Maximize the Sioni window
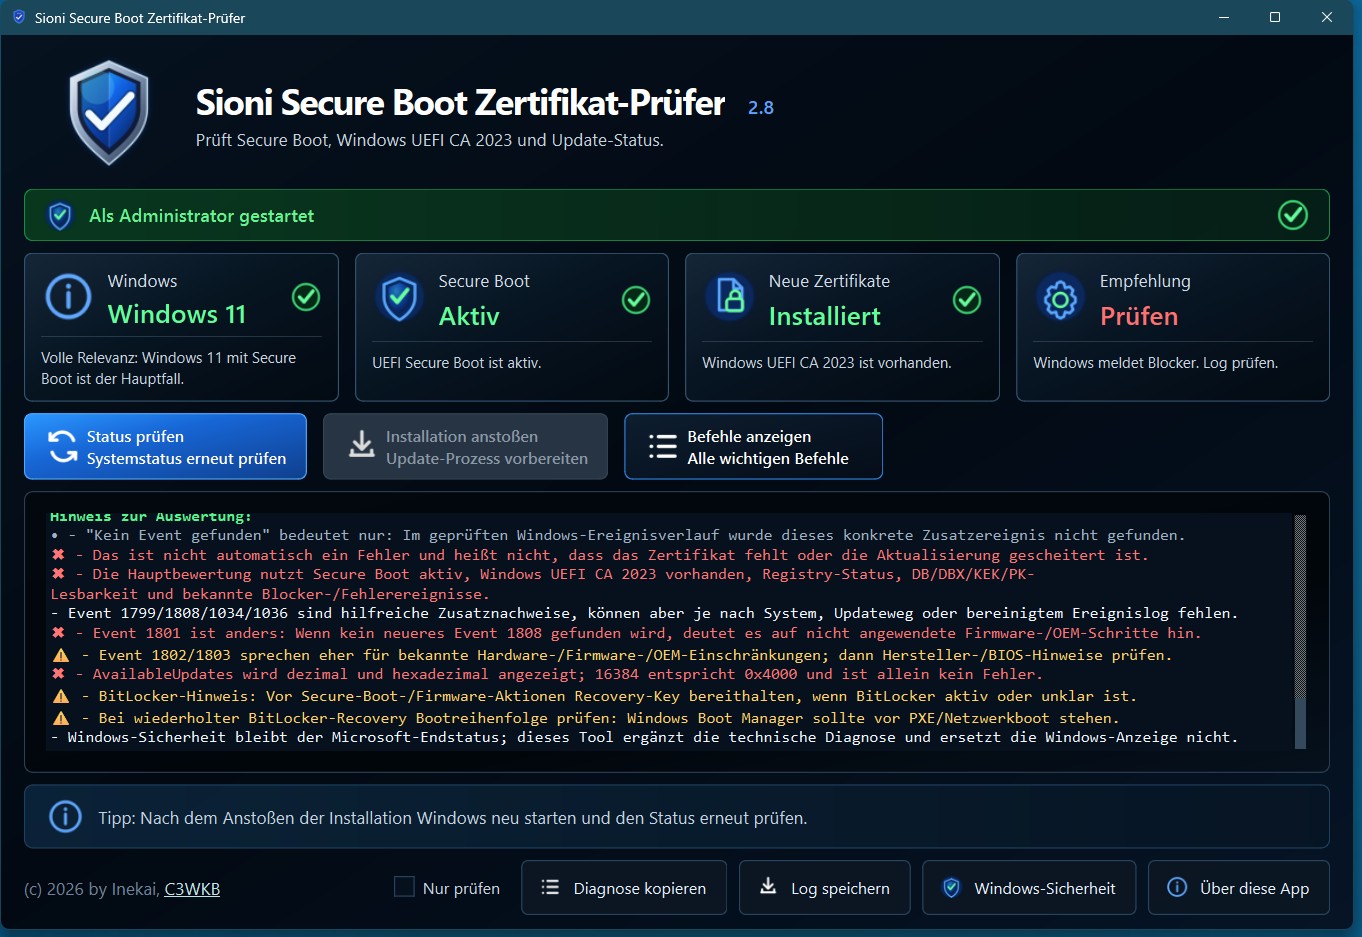The width and height of the screenshot is (1362, 937). coord(1275,17)
